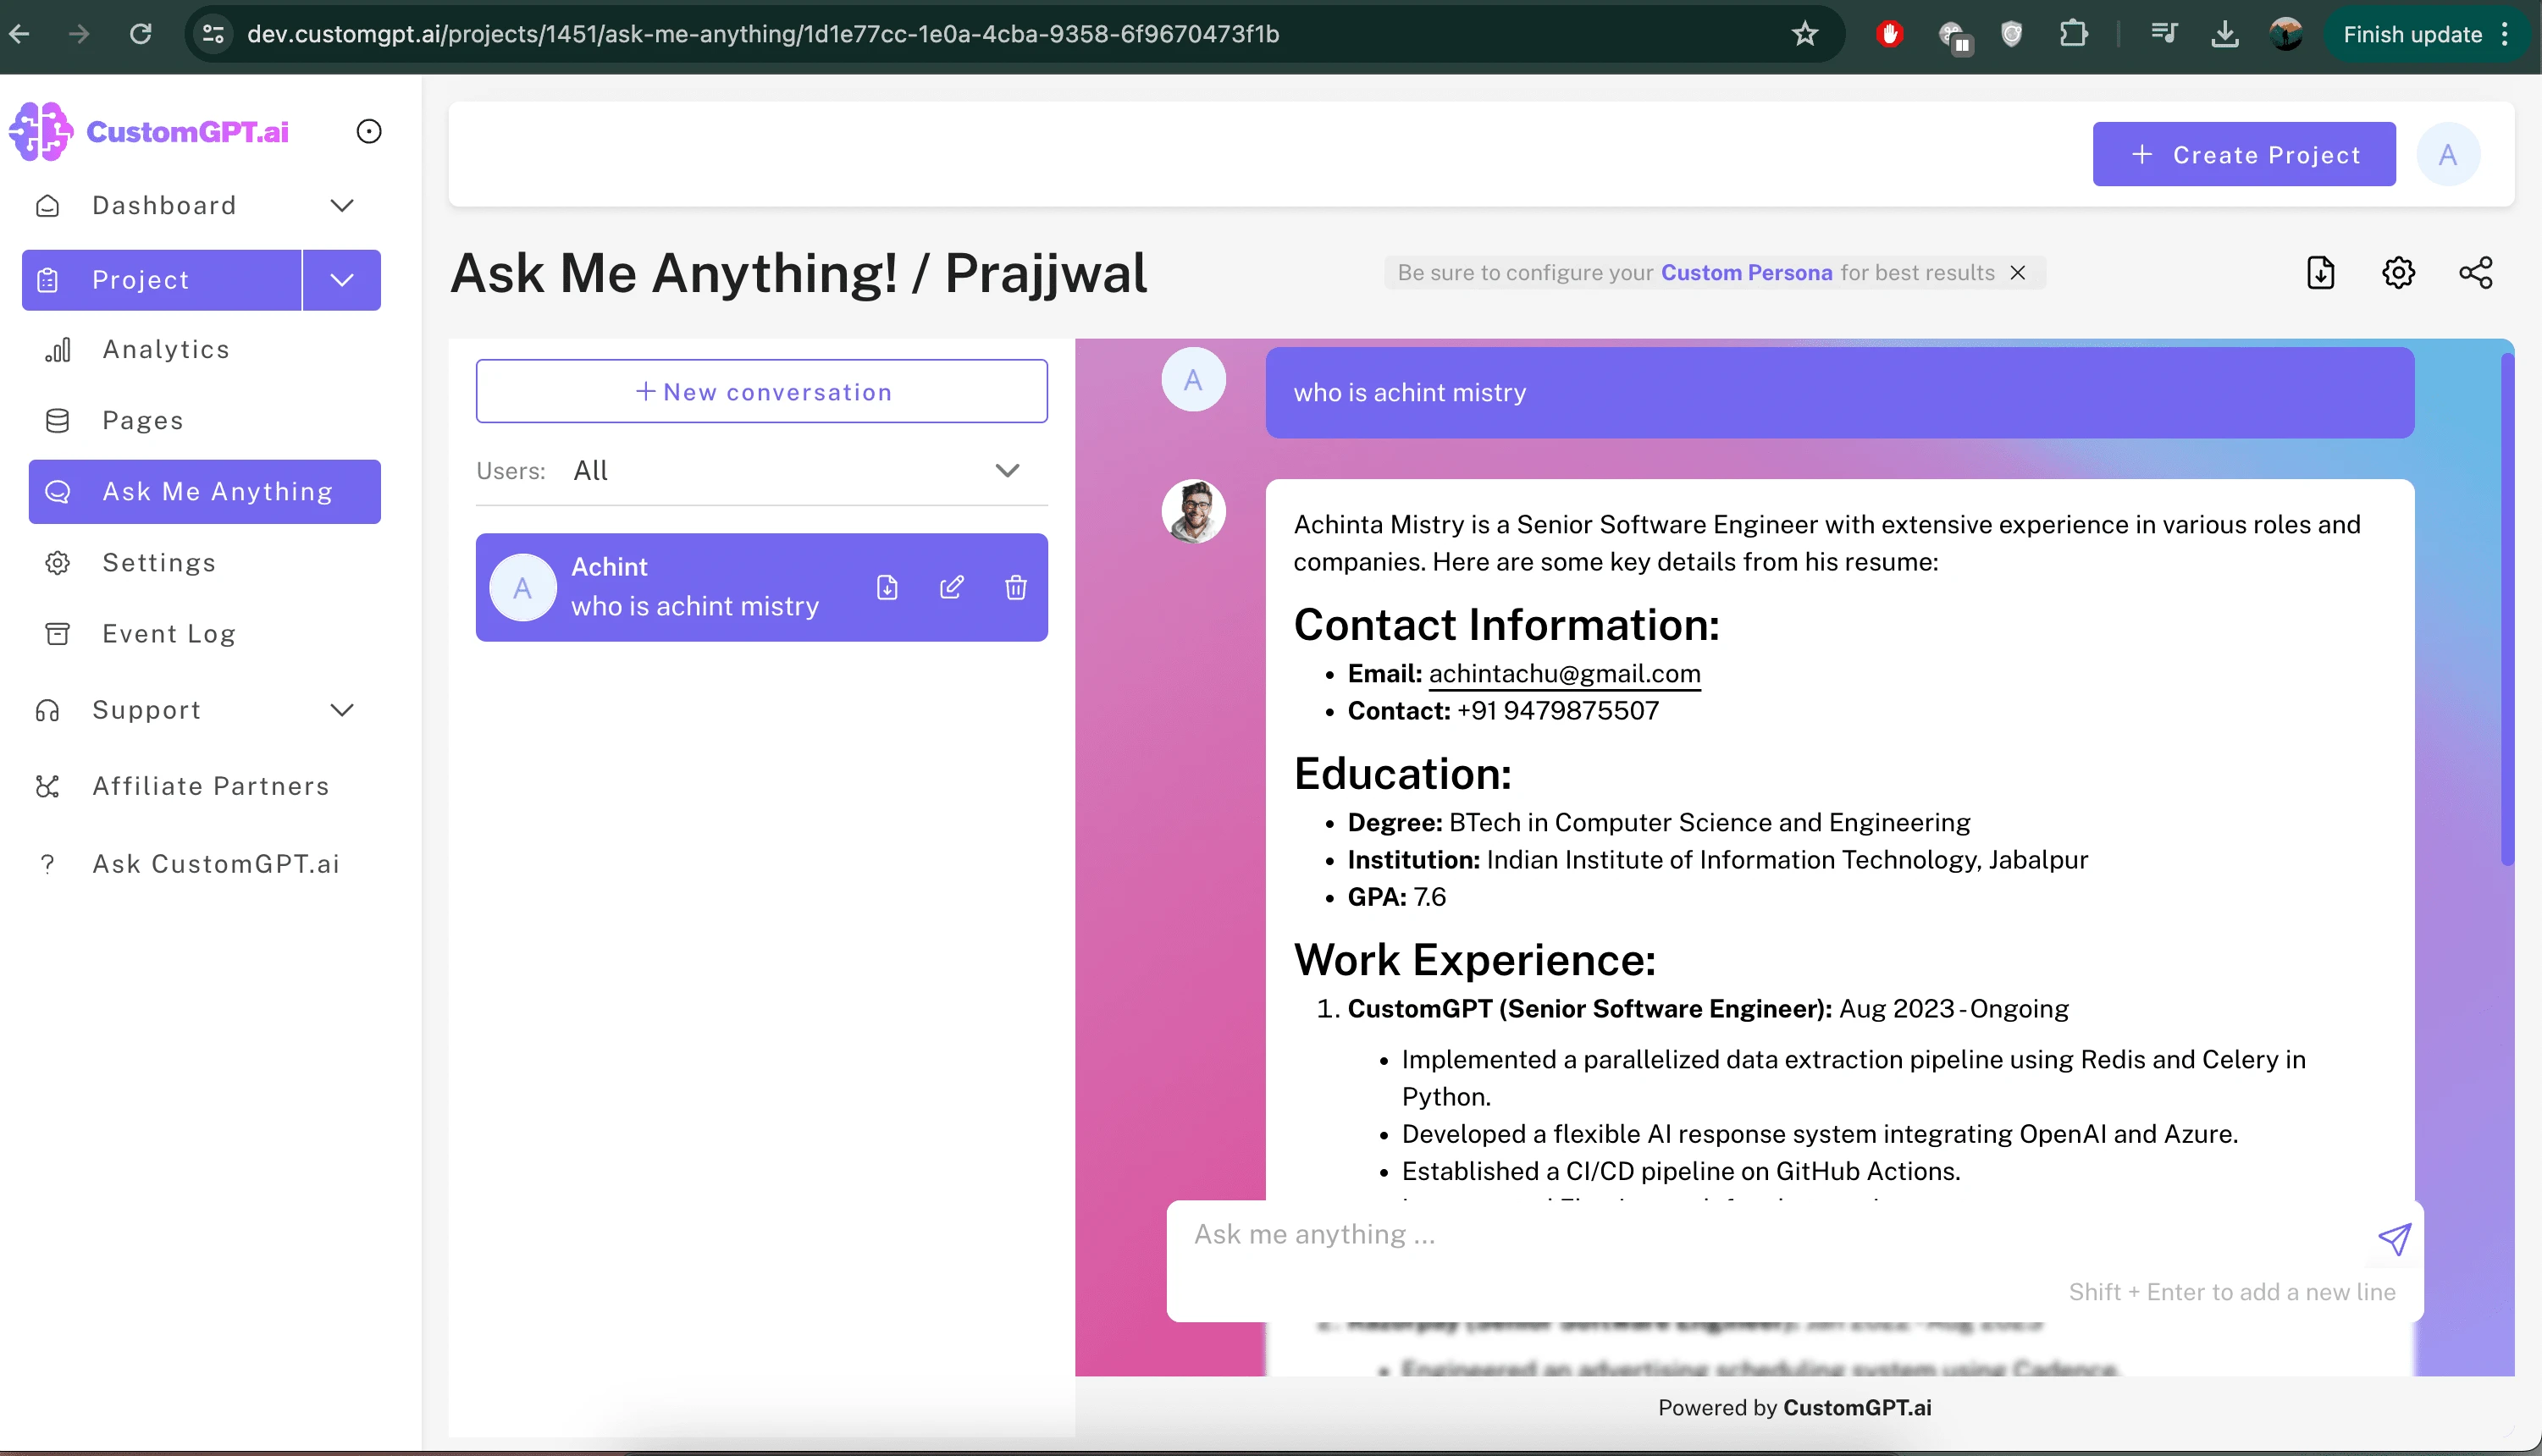Click the CustomGPT.ai brain logo
The height and width of the screenshot is (1456, 2542).
pyautogui.click(x=41, y=131)
